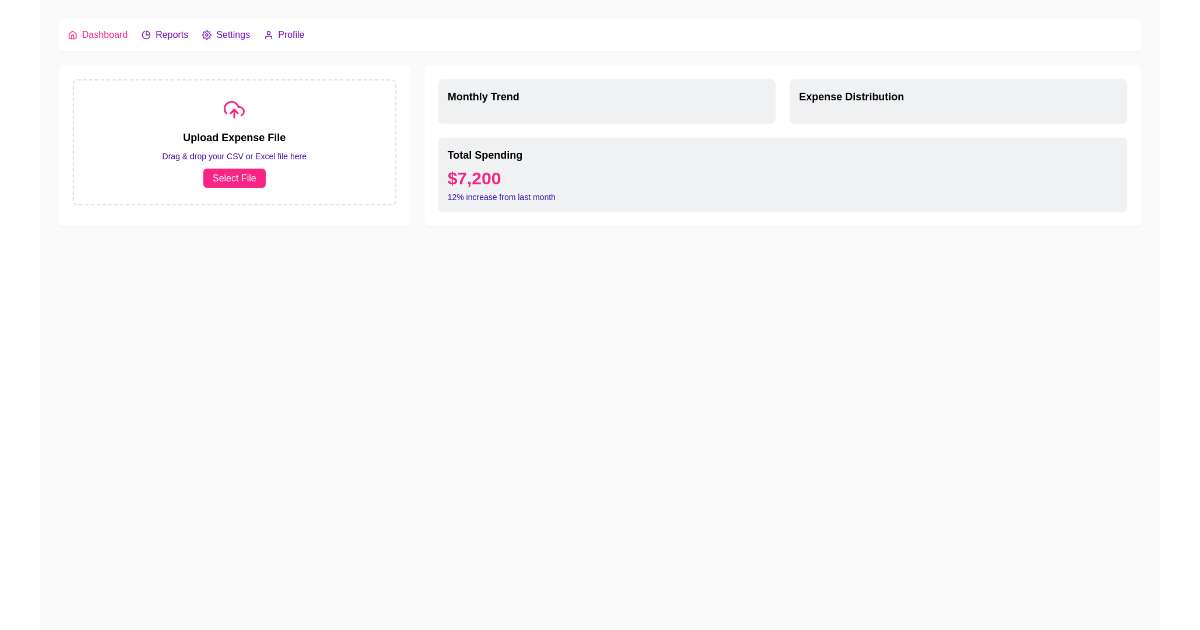This screenshot has width=1200, height=630.
Task: Click the Upload Expense File heading
Action: (x=234, y=137)
